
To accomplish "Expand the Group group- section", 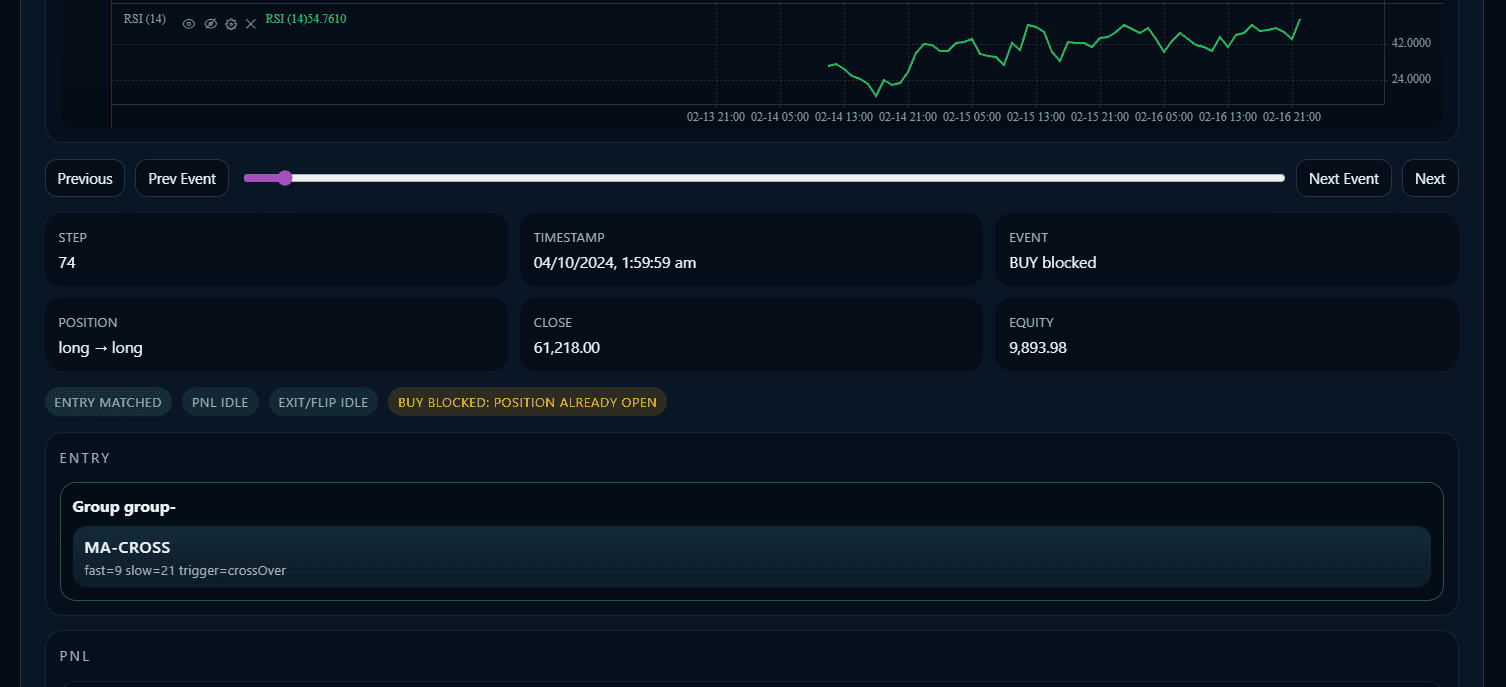I will tap(124, 507).
